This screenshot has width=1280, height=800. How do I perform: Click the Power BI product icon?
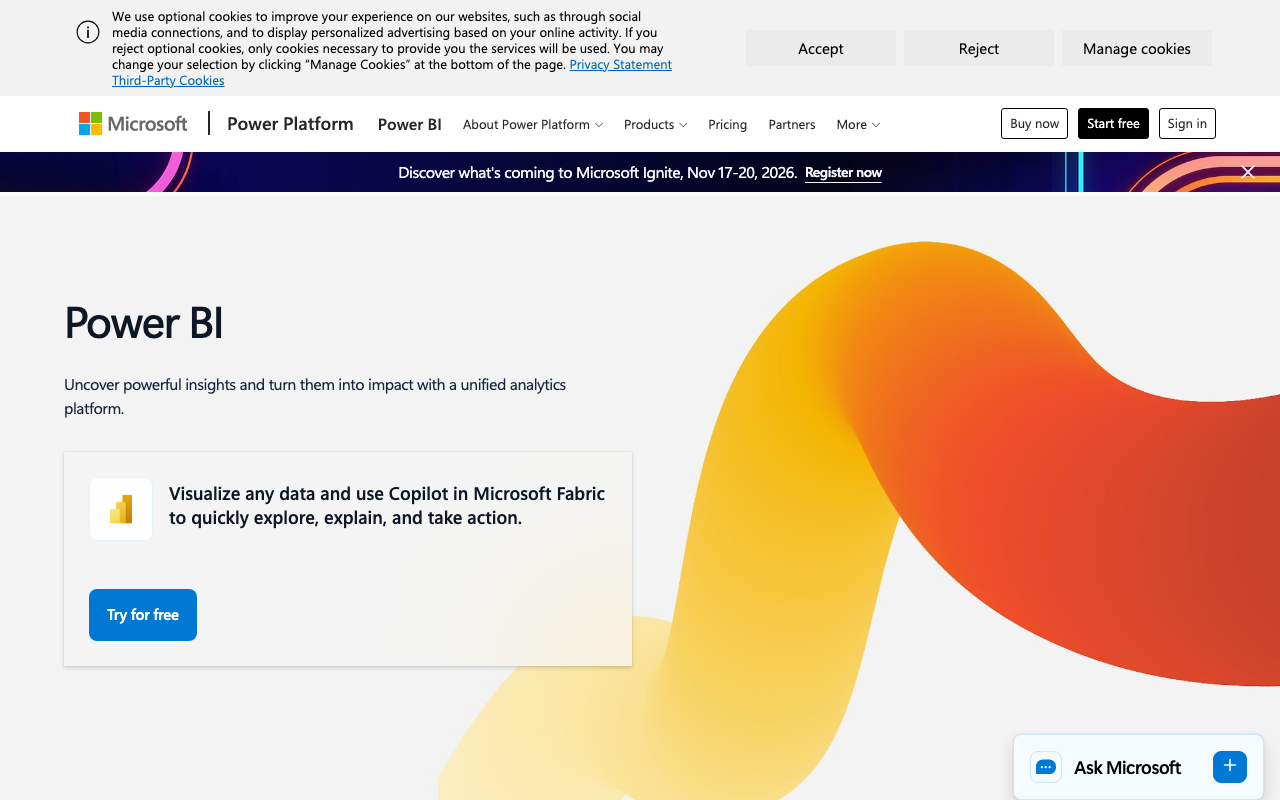[x=121, y=509]
